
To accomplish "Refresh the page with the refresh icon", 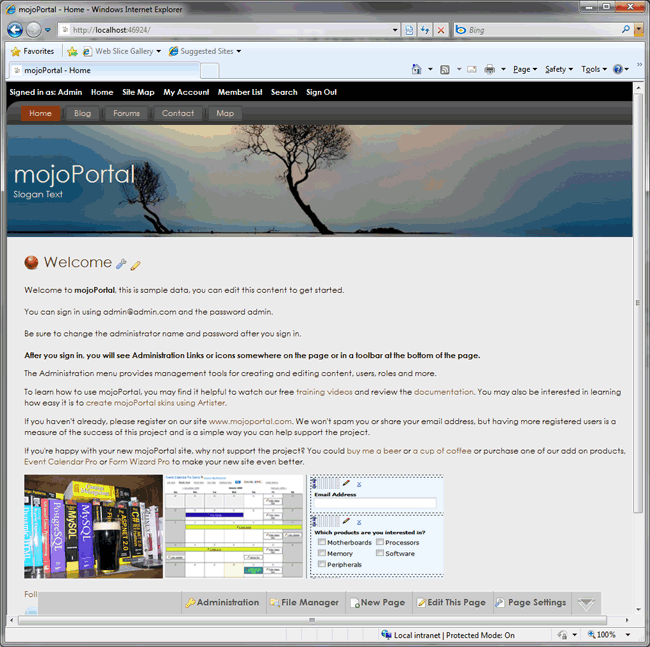I will [x=425, y=30].
